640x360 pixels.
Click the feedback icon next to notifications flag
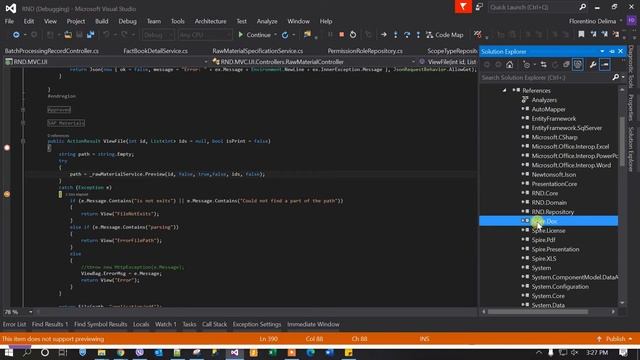coord(479,7)
